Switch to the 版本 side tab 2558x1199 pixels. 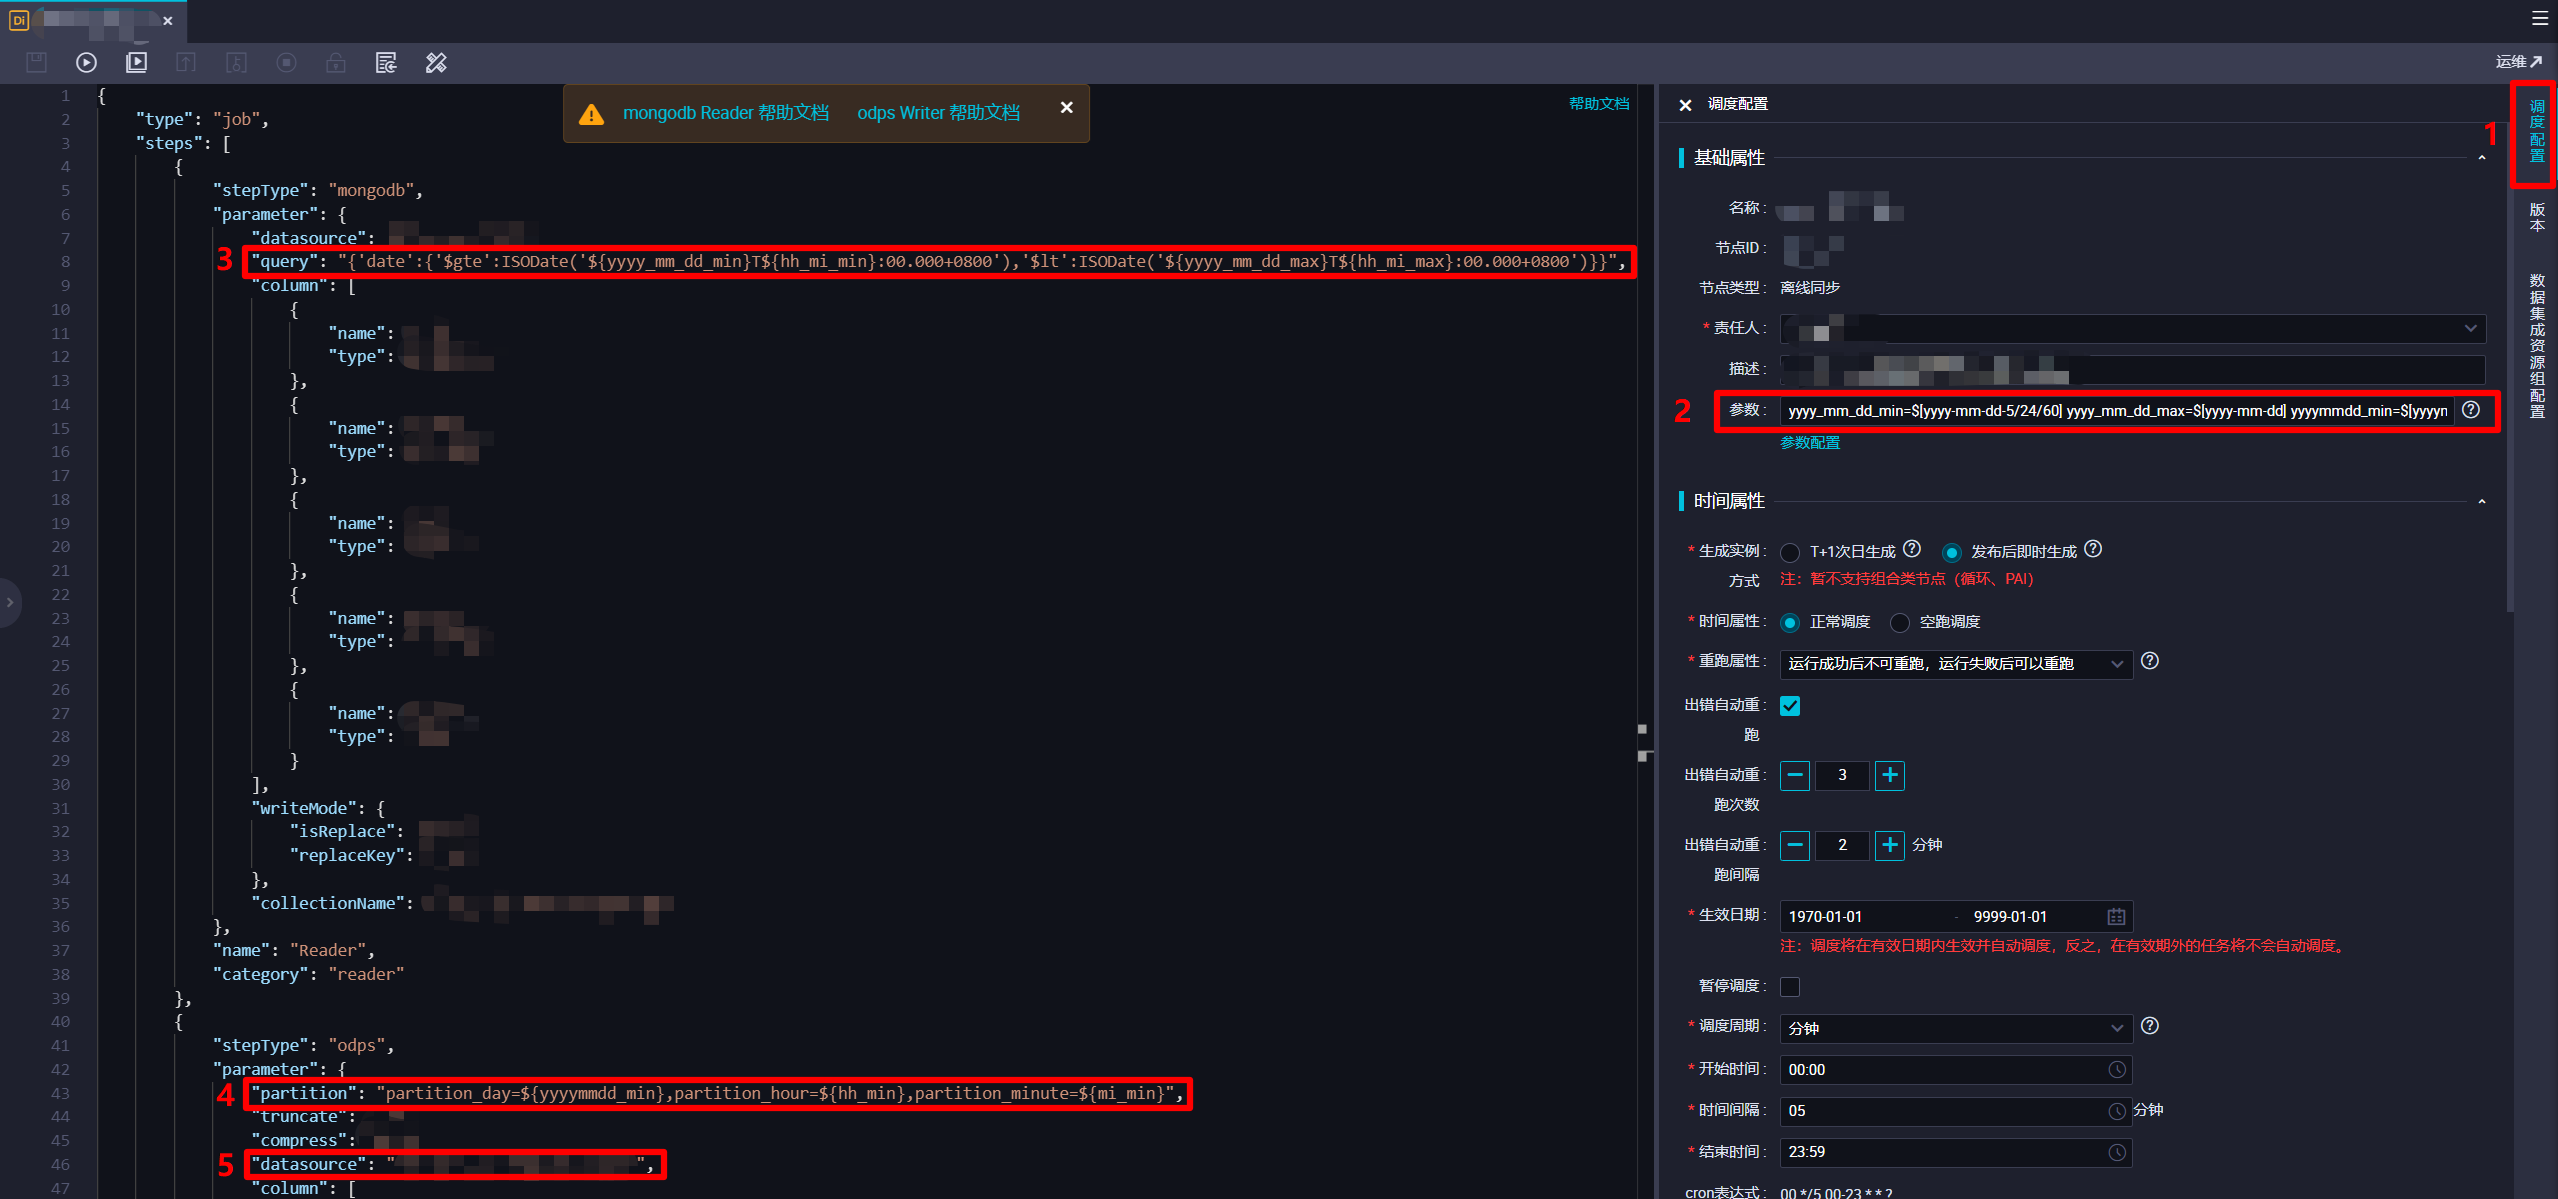point(2536,217)
